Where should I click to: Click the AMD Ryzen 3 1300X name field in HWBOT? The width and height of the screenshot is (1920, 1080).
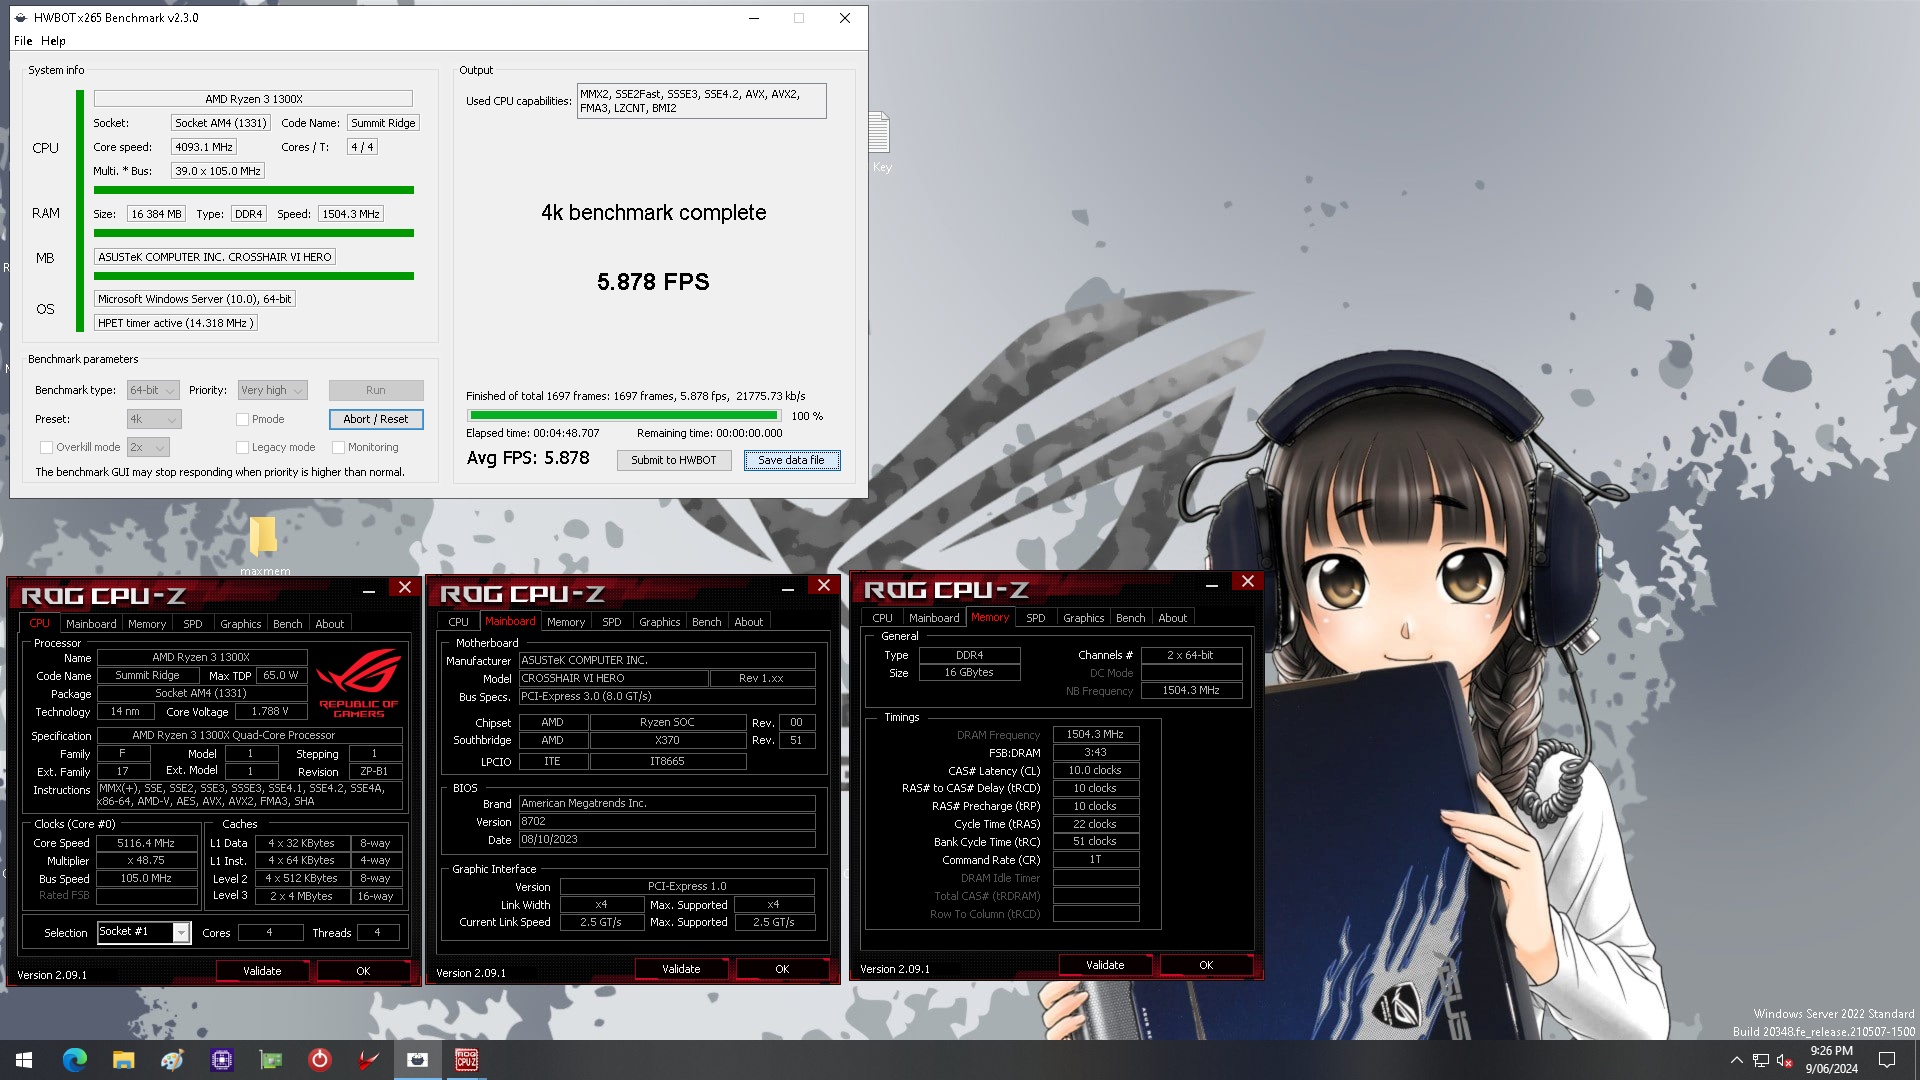coord(253,99)
